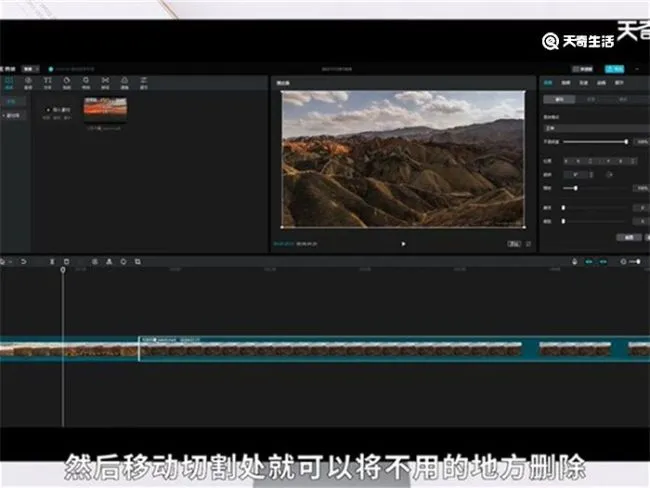Click the Opacity slider handle

coord(626,142)
